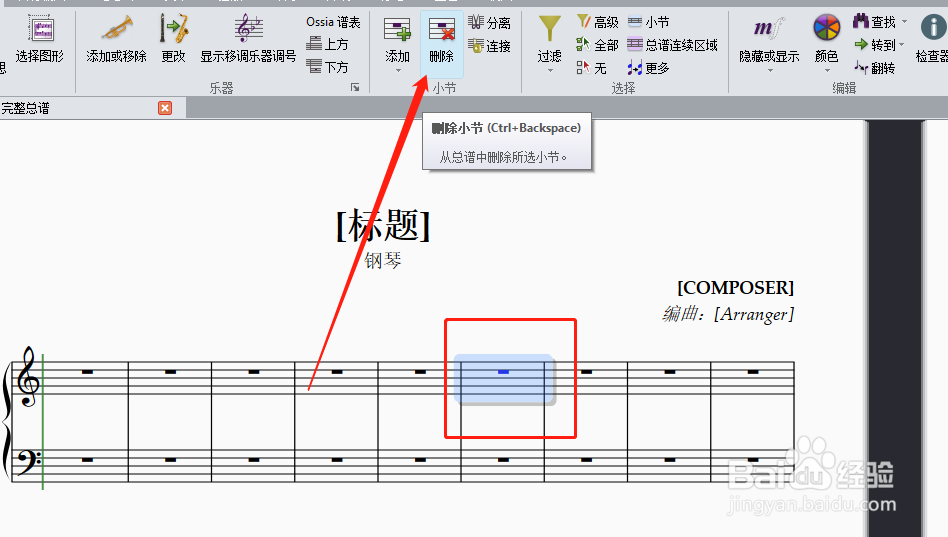
Task: Click the Flip (翻转) icon
Action: coord(861,67)
